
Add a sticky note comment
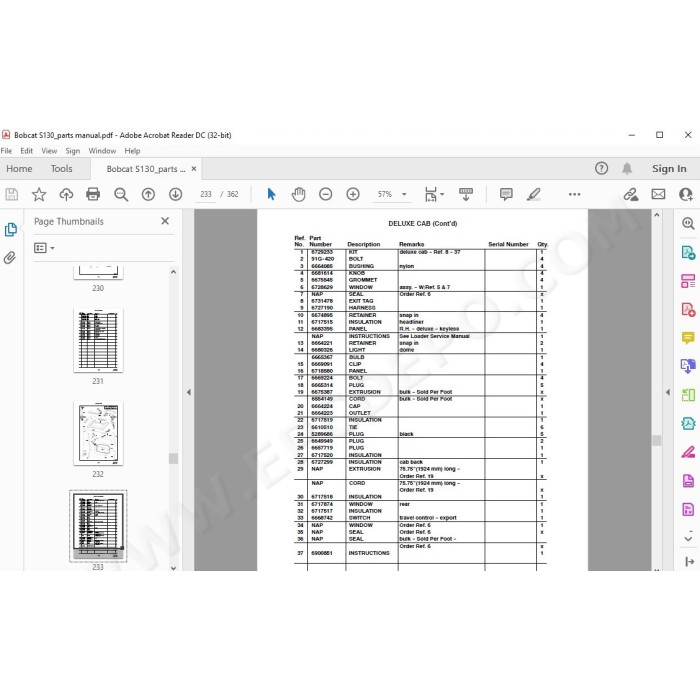click(x=506, y=194)
